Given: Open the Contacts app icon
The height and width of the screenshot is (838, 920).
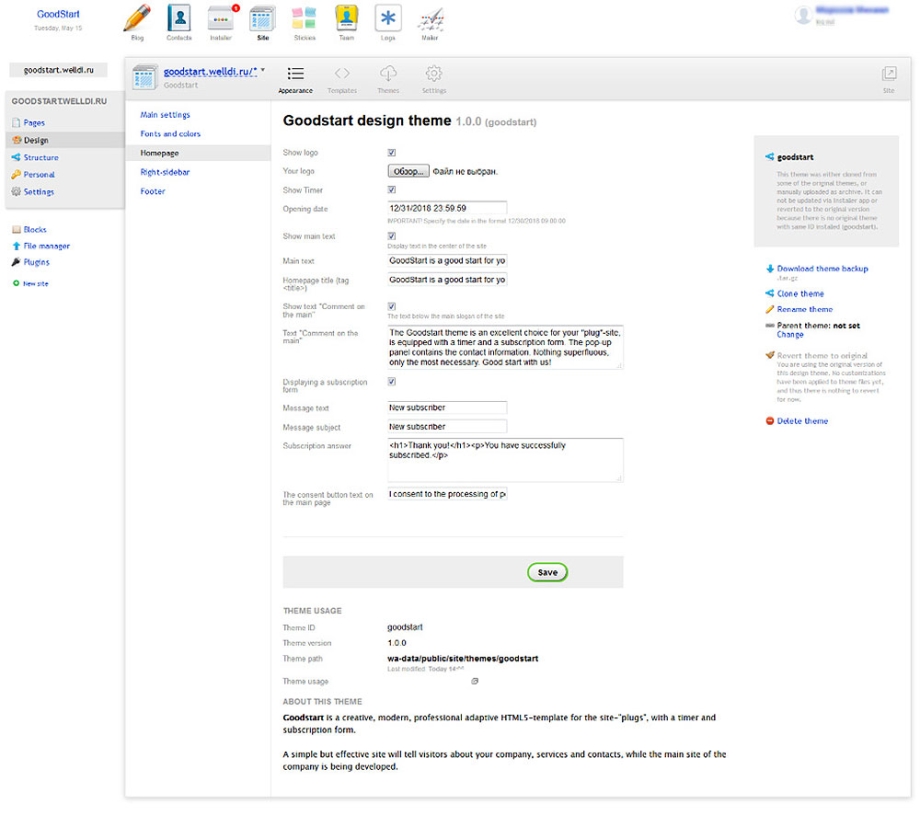Looking at the screenshot, I should pos(179,19).
